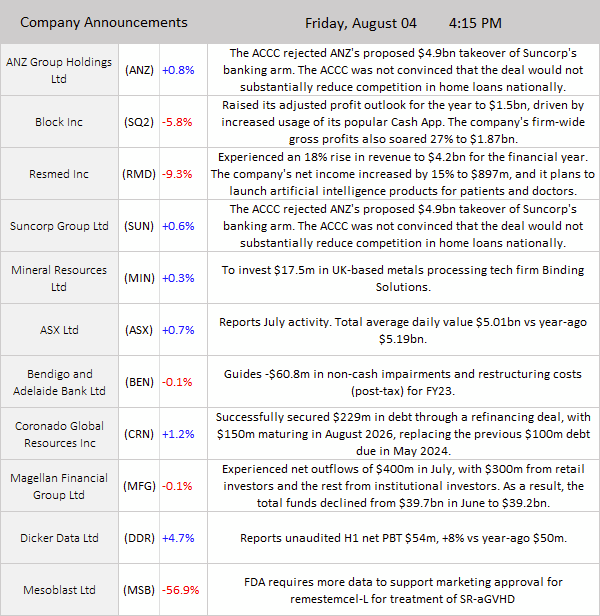Screen dimensions: 600x616
Task: Open Suncorp Group Ltd company link
Action: pos(59,226)
